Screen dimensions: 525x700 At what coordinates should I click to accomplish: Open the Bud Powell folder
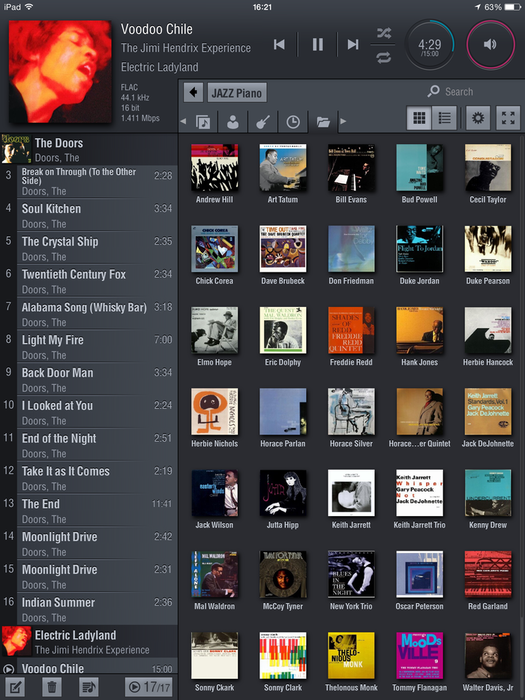[419, 174]
